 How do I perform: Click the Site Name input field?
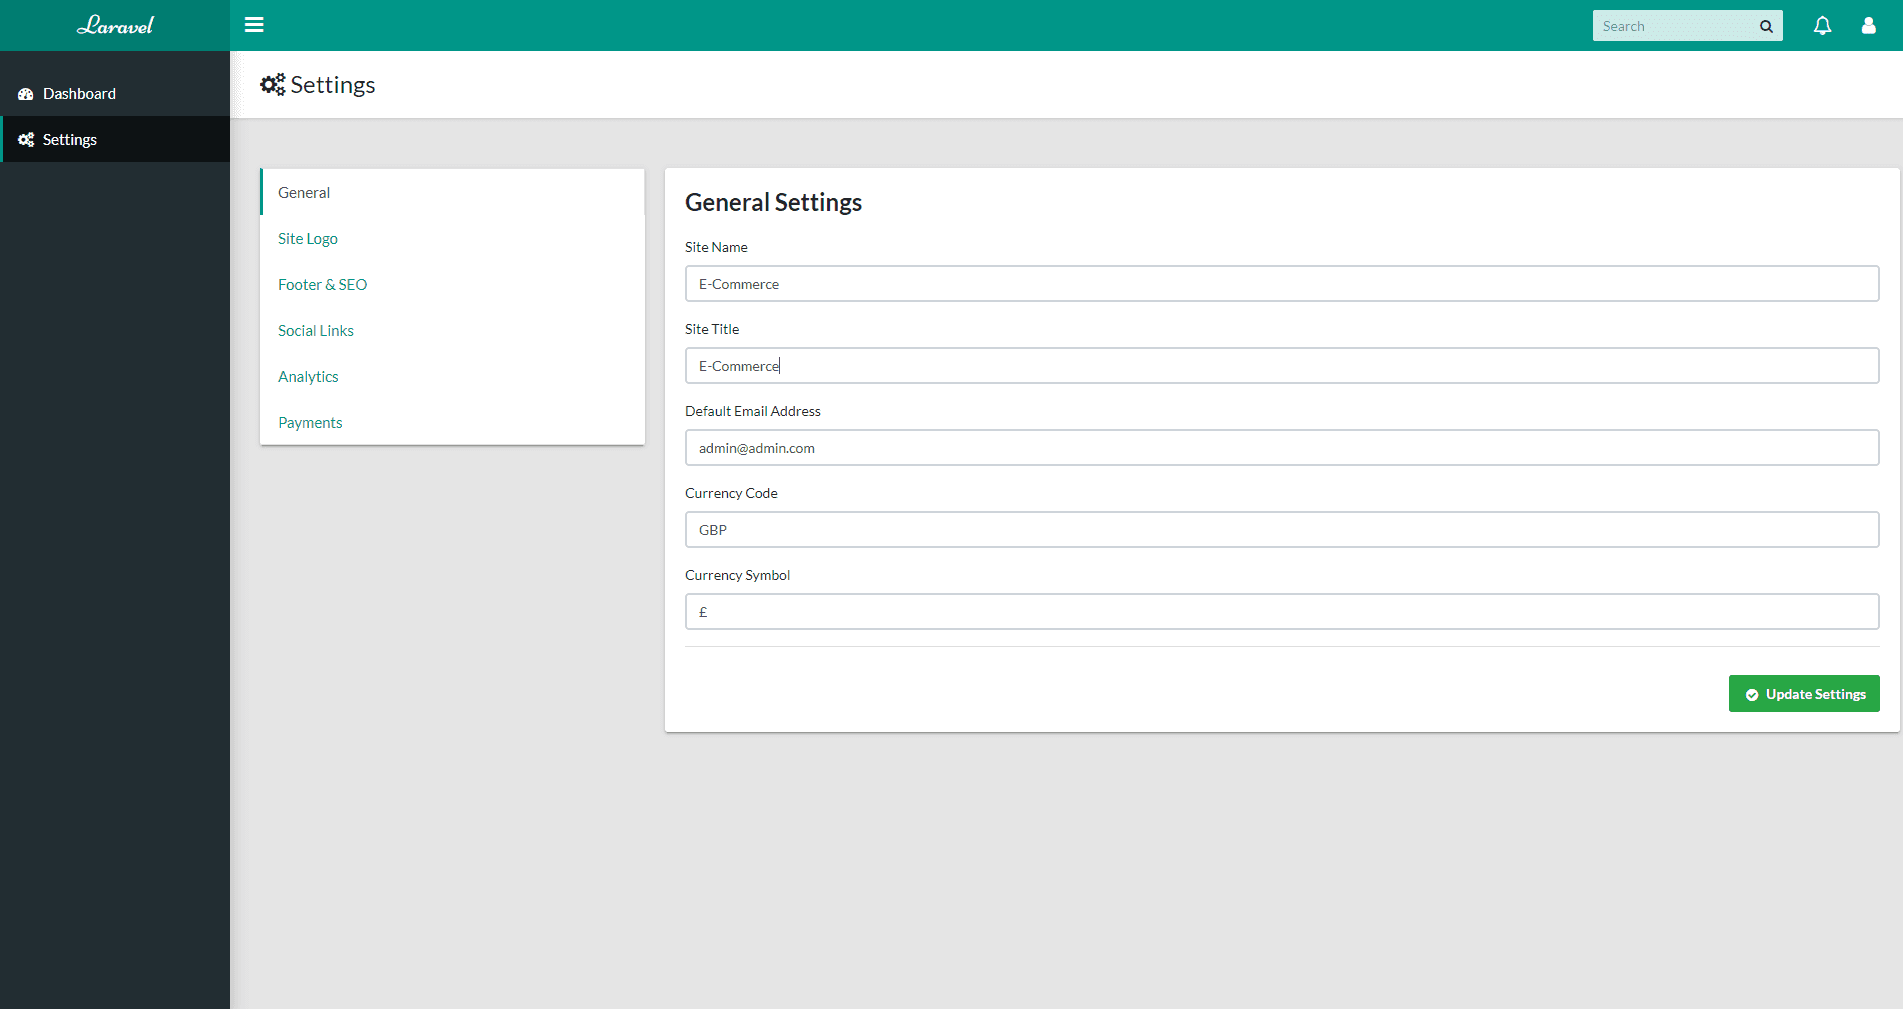point(1282,283)
